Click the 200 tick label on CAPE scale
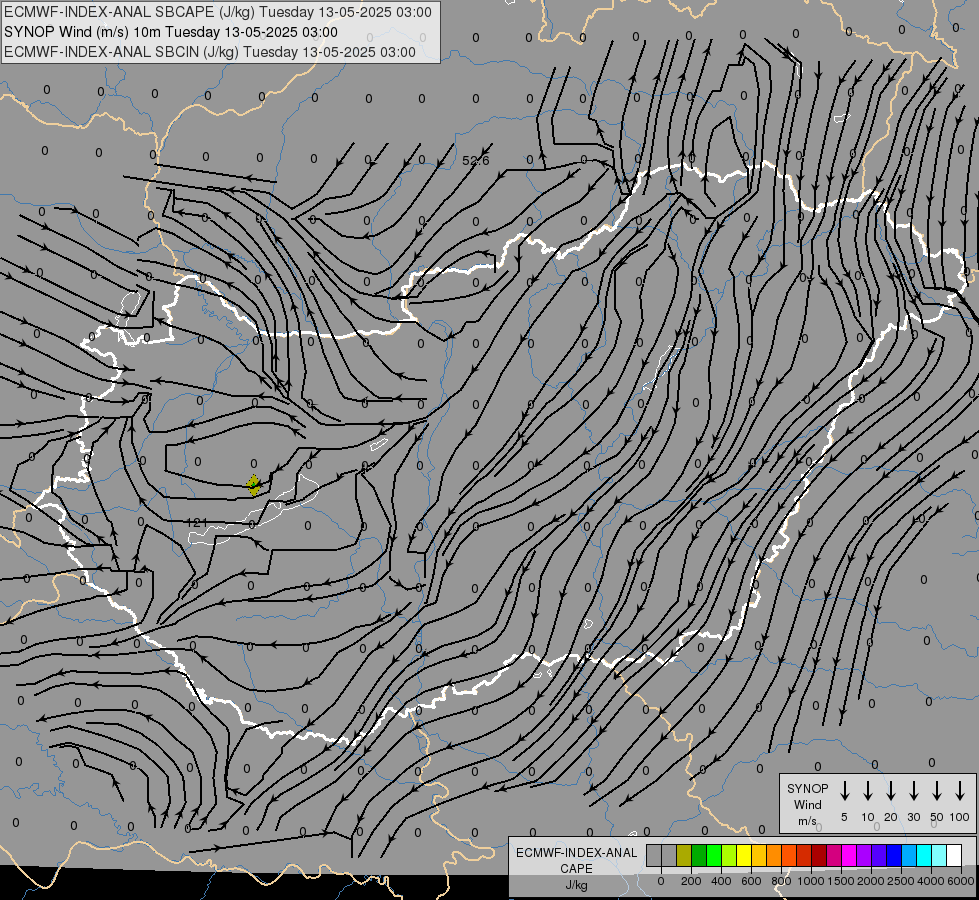This screenshot has height=900, width=979. 691,881
